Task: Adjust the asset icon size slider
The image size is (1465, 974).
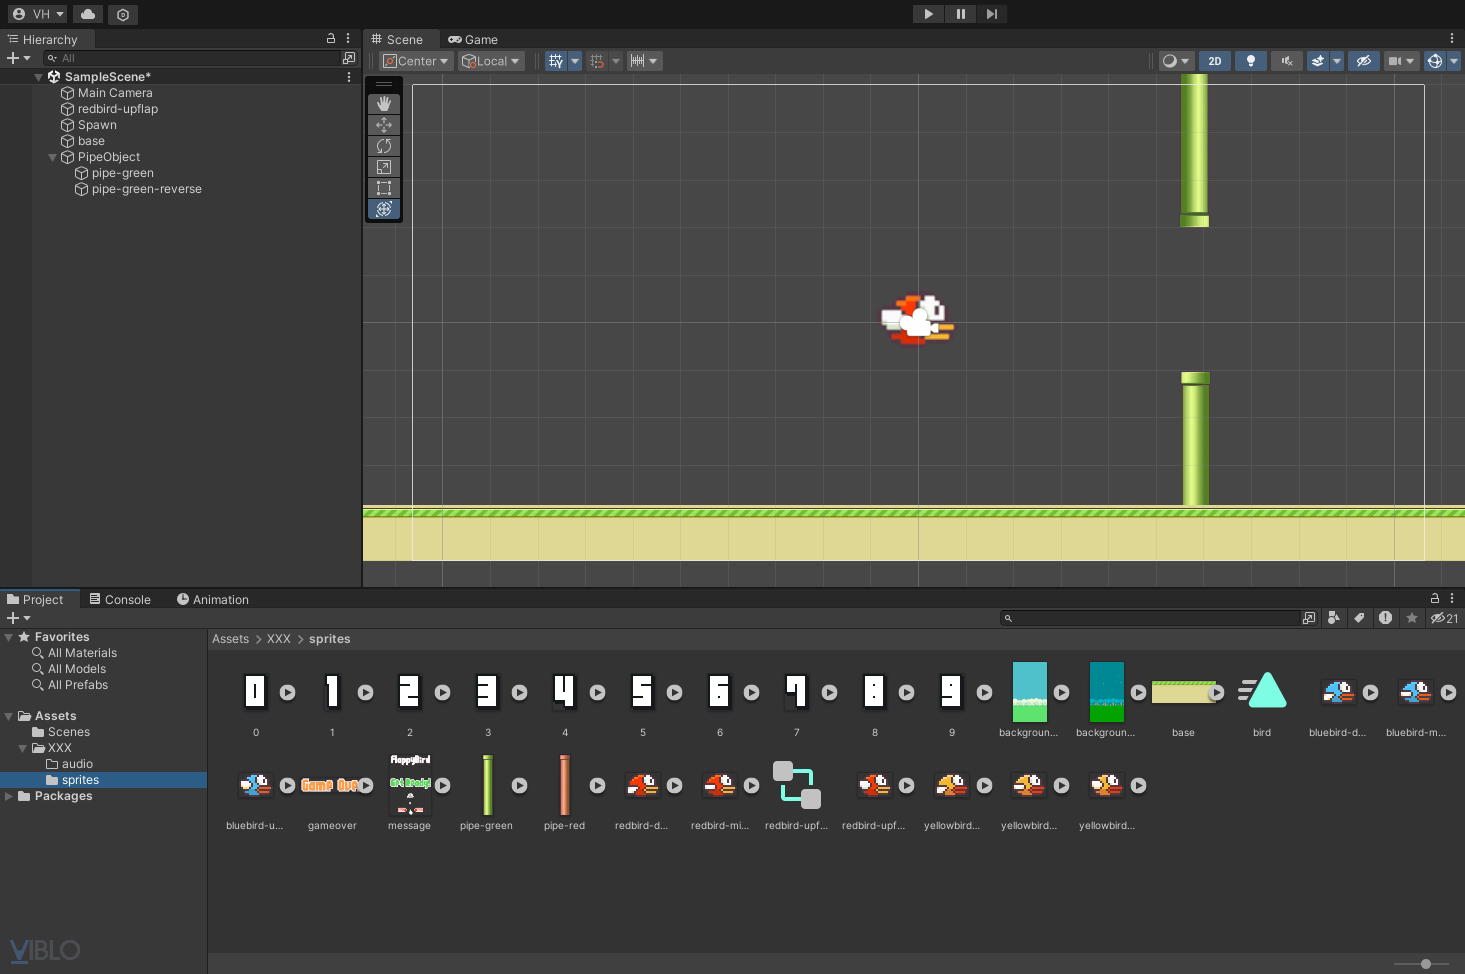Action: point(1426,964)
